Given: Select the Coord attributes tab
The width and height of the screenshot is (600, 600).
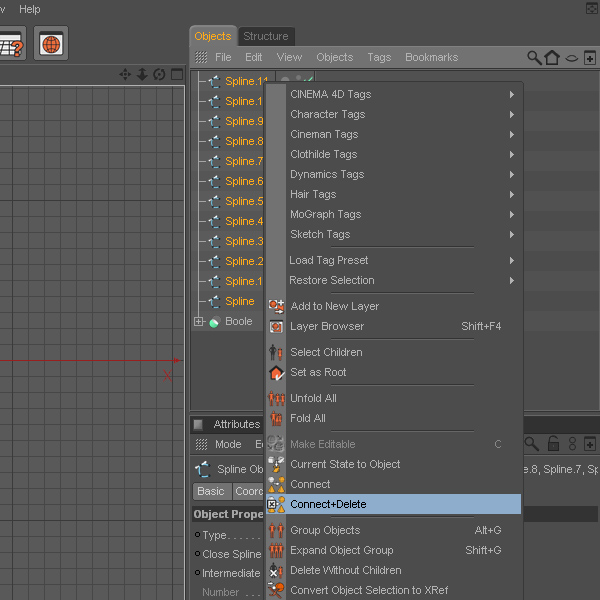Looking at the screenshot, I should [249, 491].
